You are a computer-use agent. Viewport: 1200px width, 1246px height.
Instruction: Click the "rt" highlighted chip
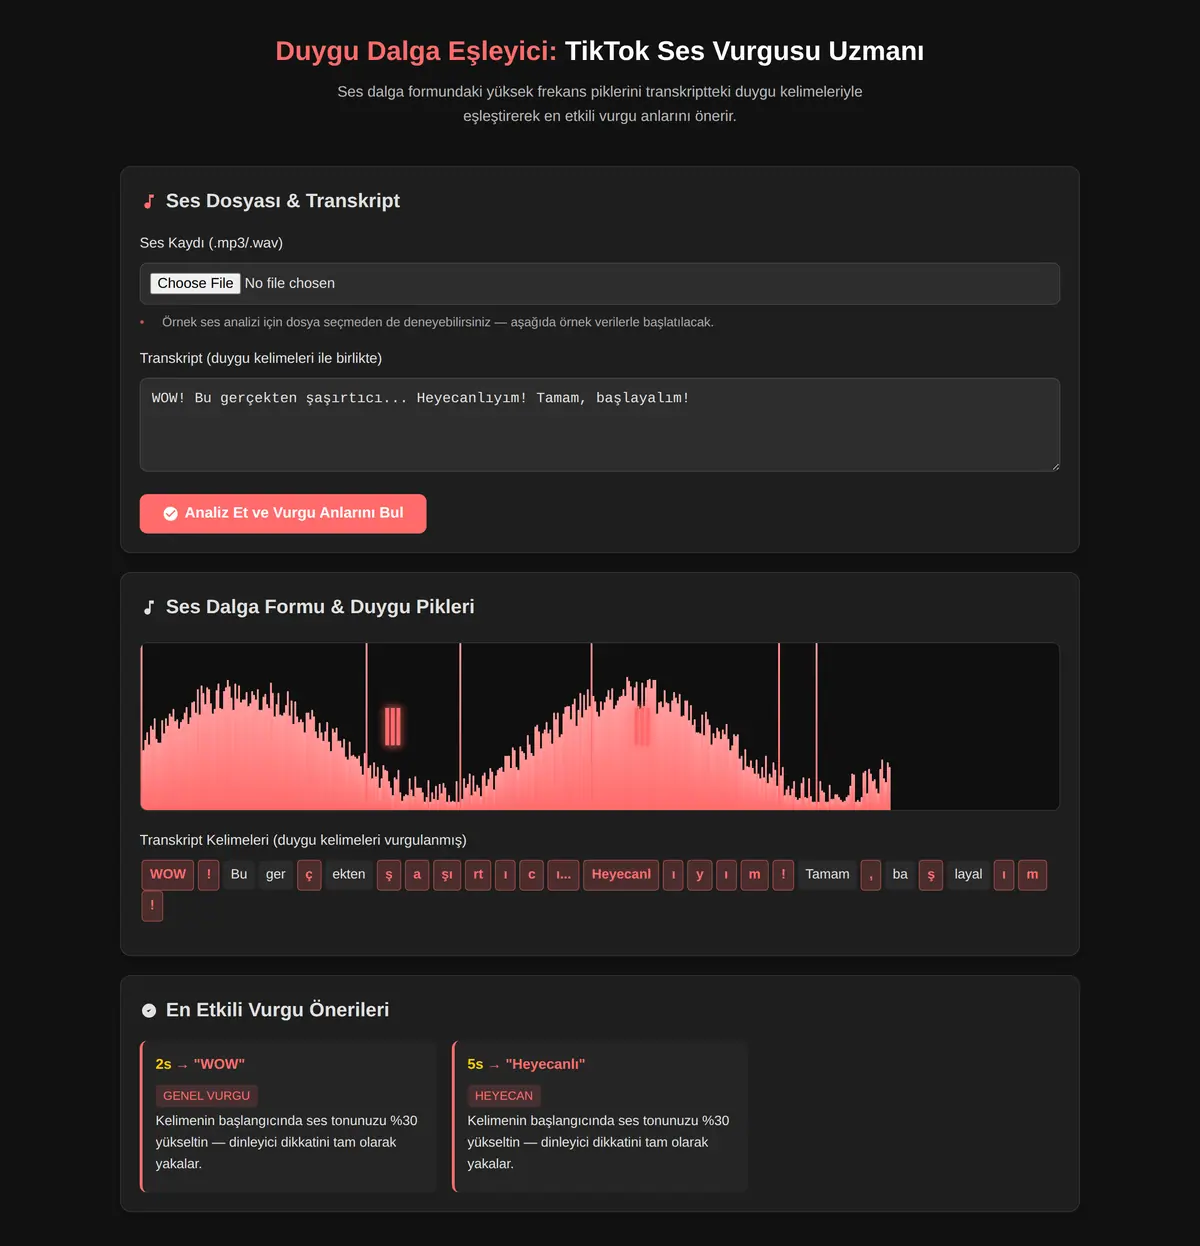click(478, 875)
